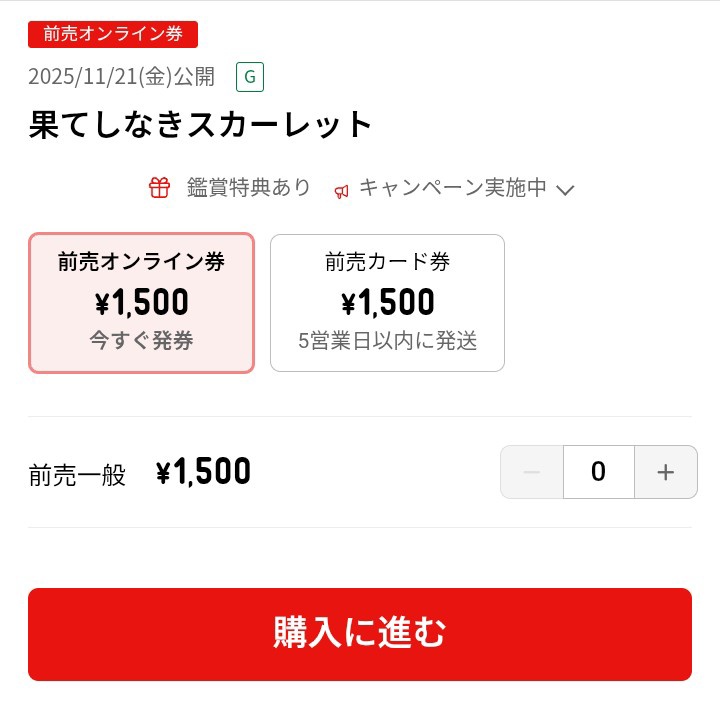Click the red 前売オンライン券 badge at top
This screenshot has width=720, height=721.
pyautogui.click(x=113, y=33)
